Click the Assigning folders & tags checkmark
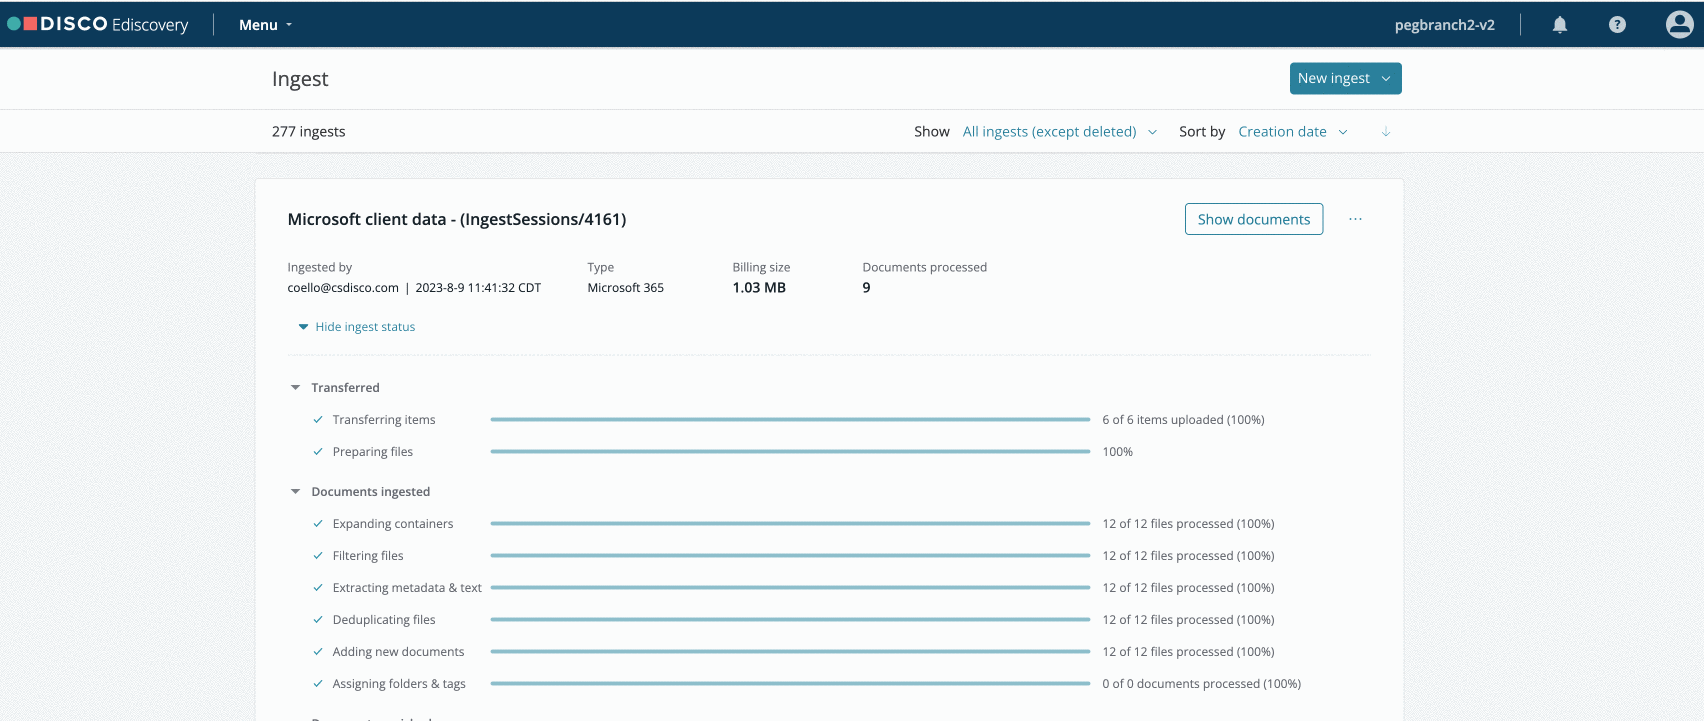Screen dimensions: 1704x721 [318, 684]
